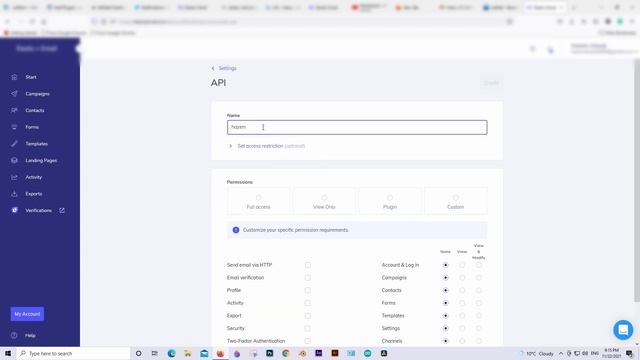
Task: Open Campaigns in the sidebar
Action: pos(37,94)
